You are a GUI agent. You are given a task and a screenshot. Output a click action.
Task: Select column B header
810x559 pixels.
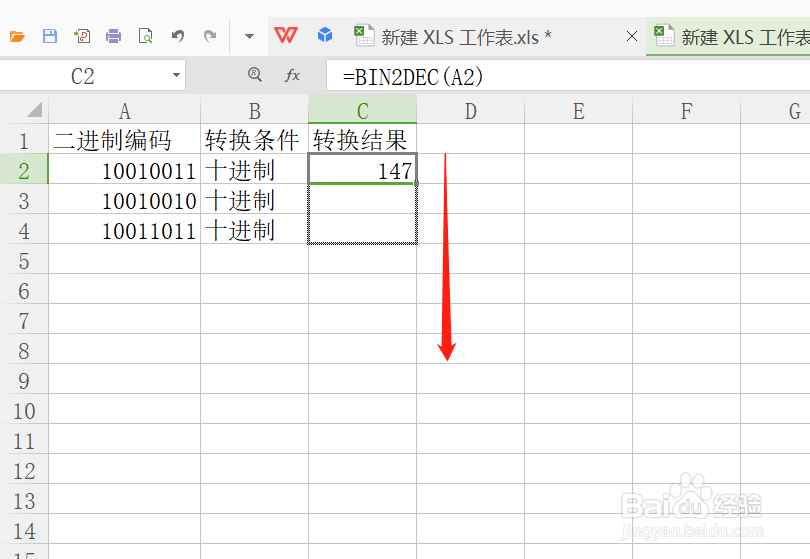pos(255,111)
